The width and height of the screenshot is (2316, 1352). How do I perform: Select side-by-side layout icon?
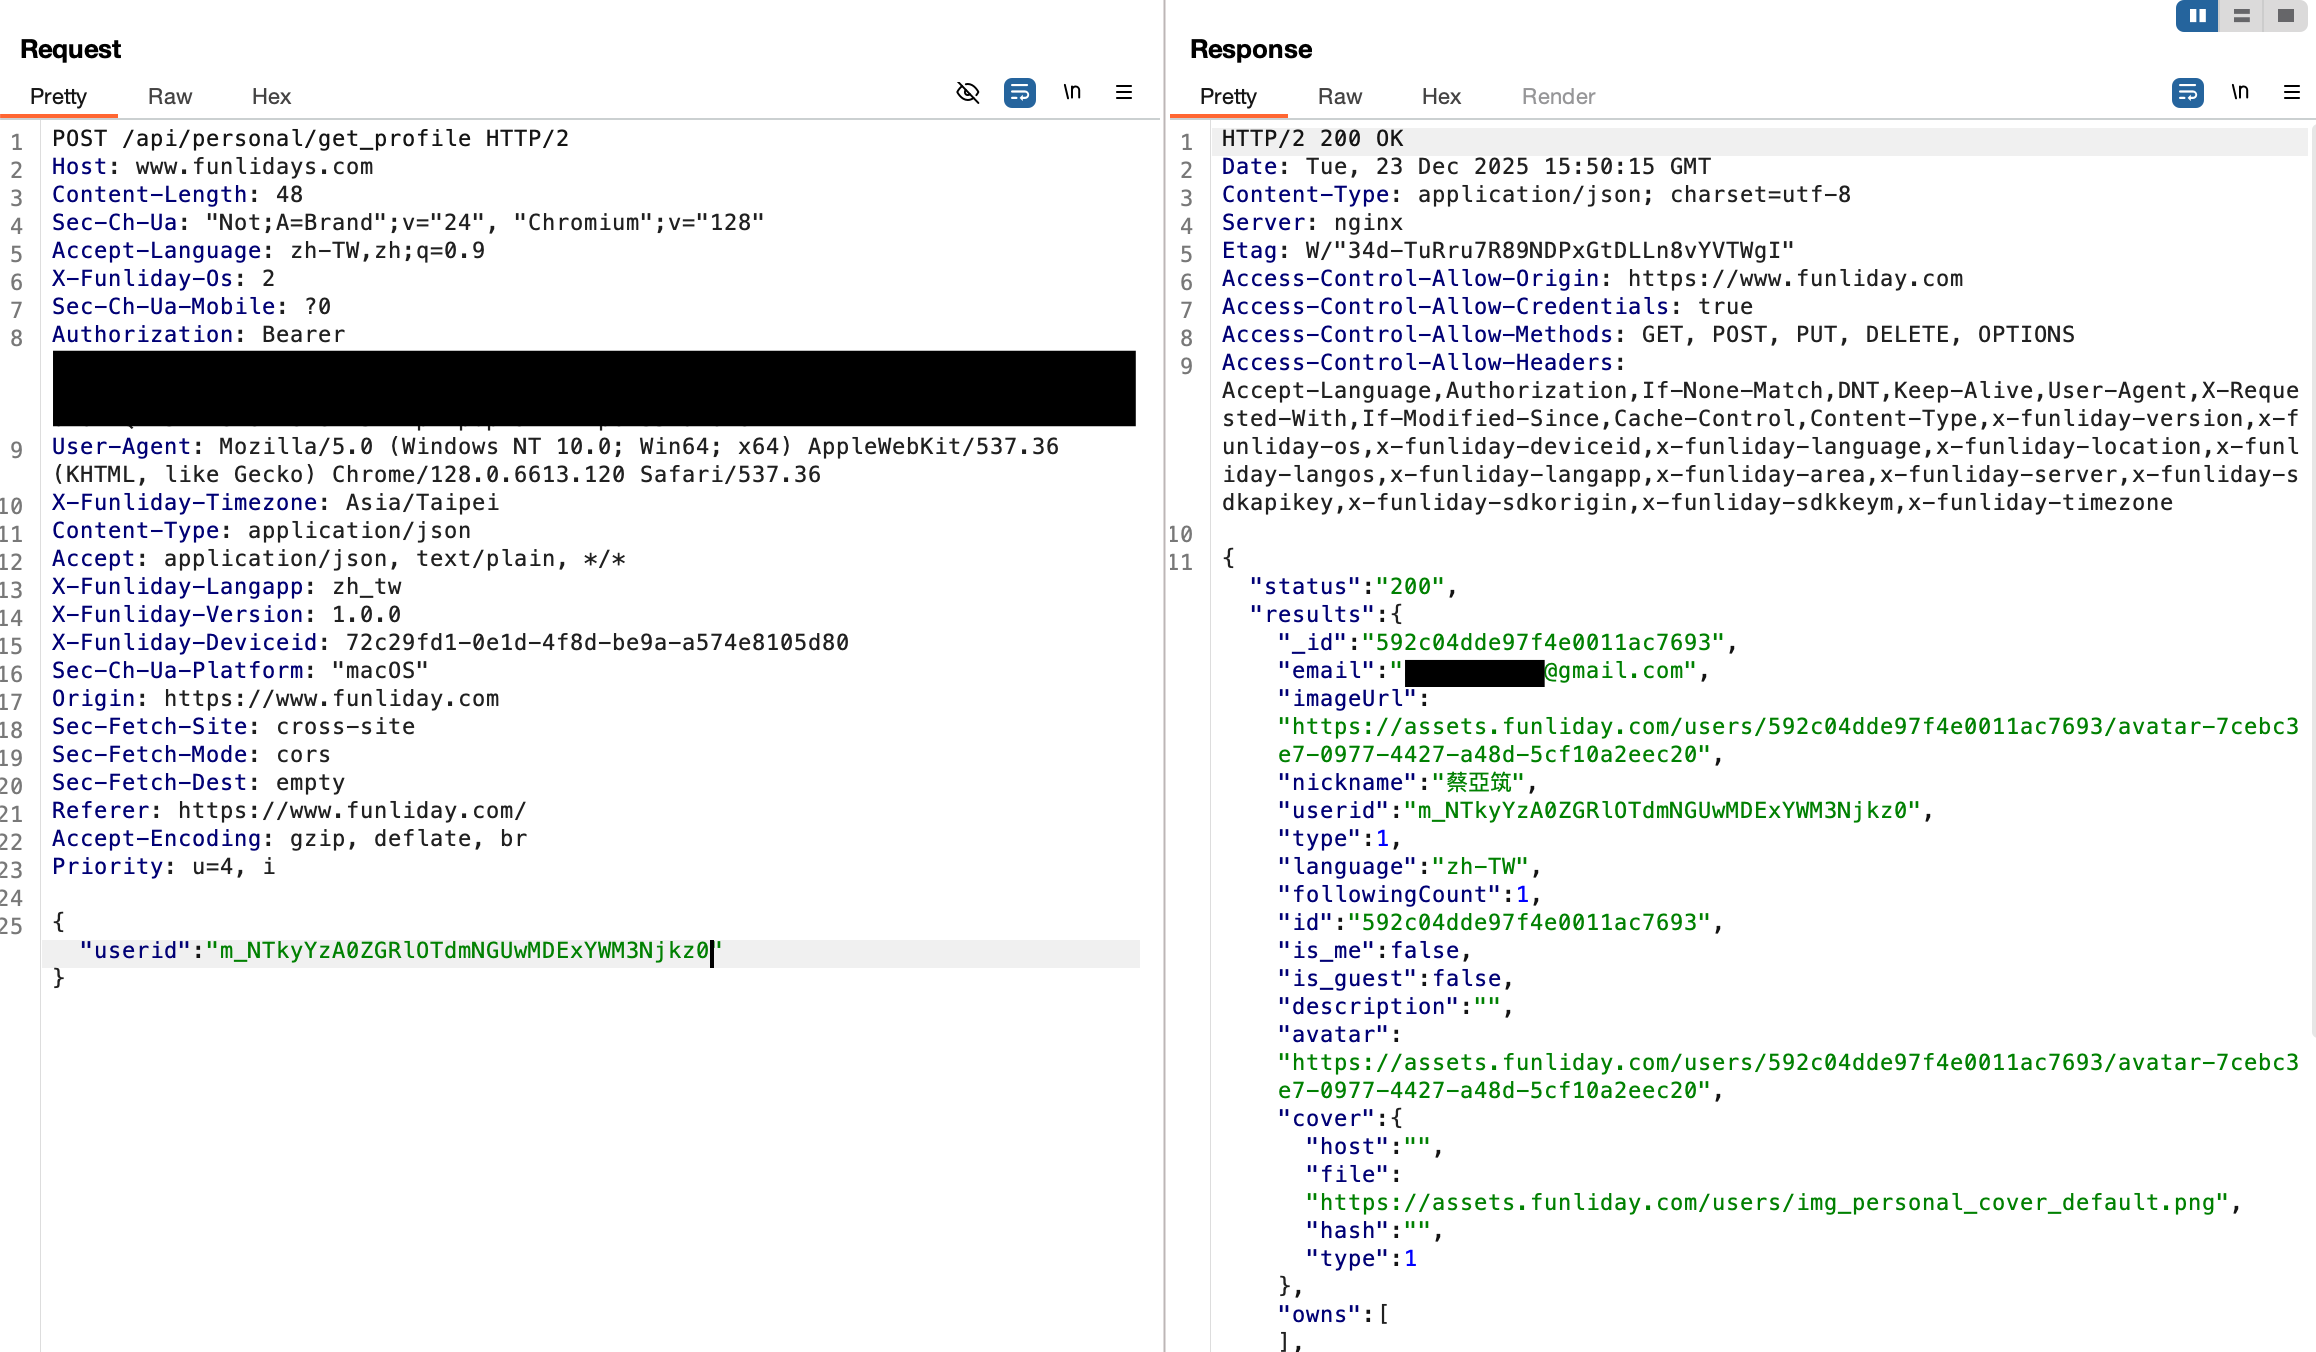tap(2197, 16)
